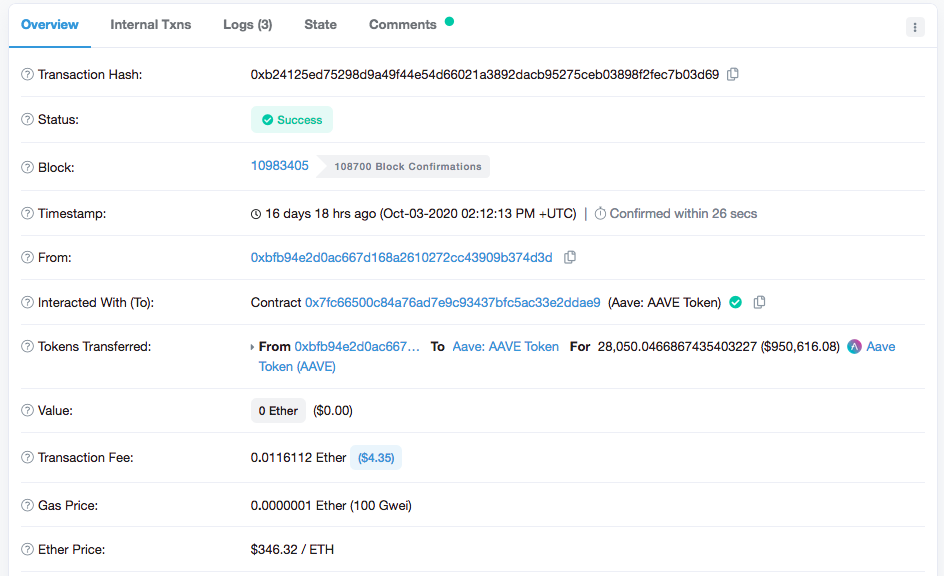Click the Confirmed within 26 secs text

tap(683, 214)
